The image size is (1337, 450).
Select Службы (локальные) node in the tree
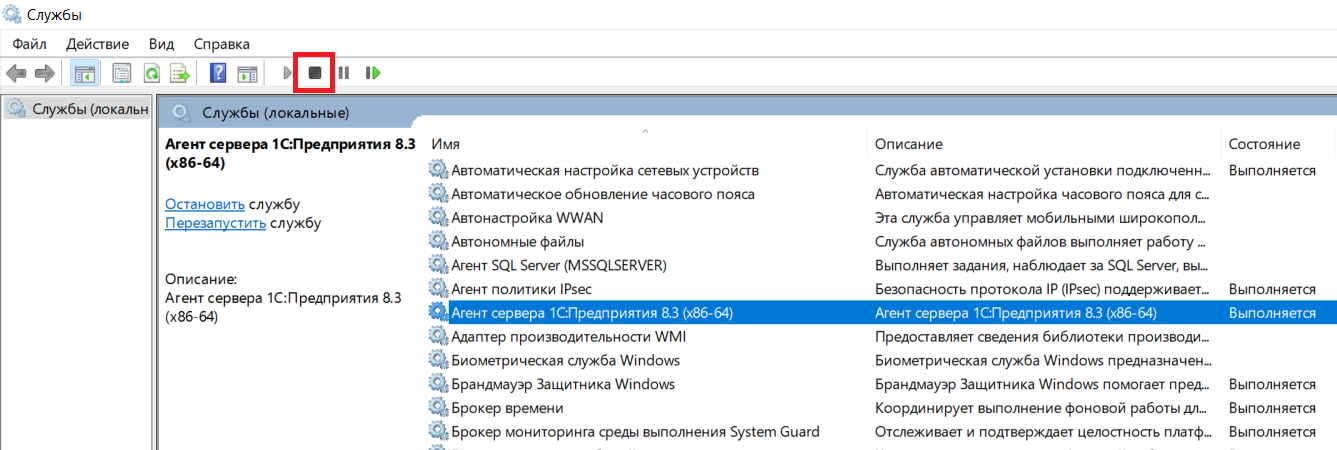pos(89,108)
